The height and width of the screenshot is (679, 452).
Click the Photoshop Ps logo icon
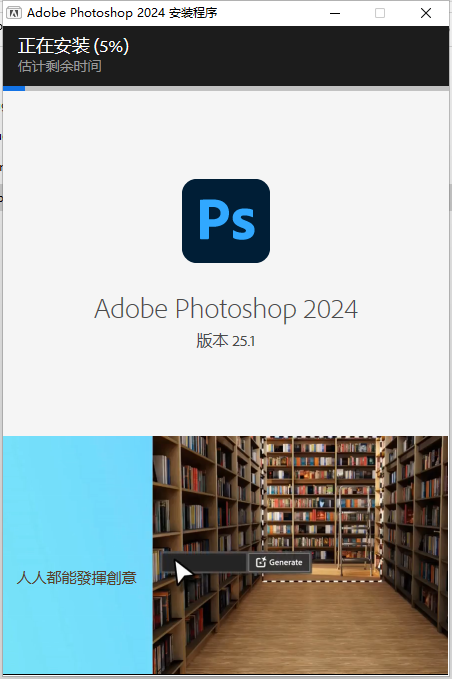click(x=226, y=221)
